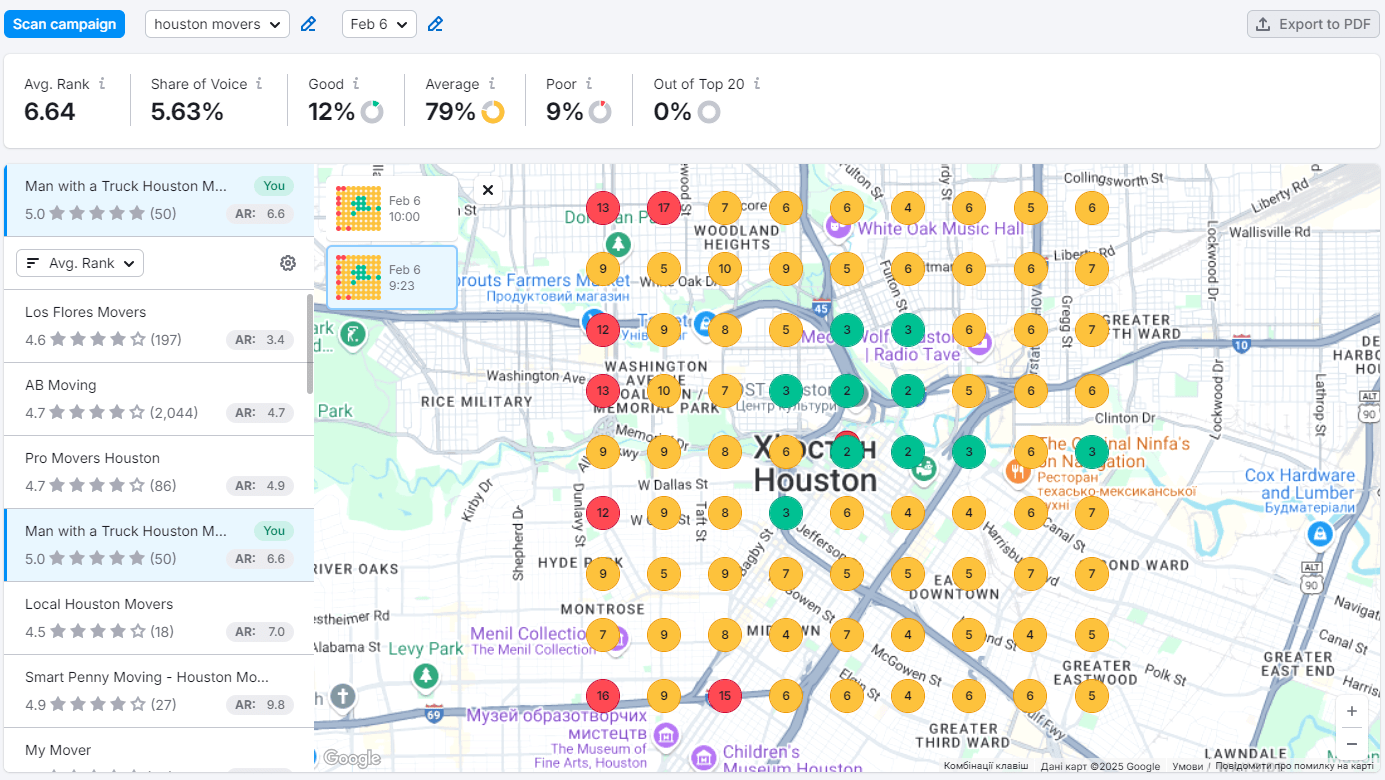Screen dimensions: 1385x780
Task: Open the Комбінації клавіш map link
Action: coord(986,767)
